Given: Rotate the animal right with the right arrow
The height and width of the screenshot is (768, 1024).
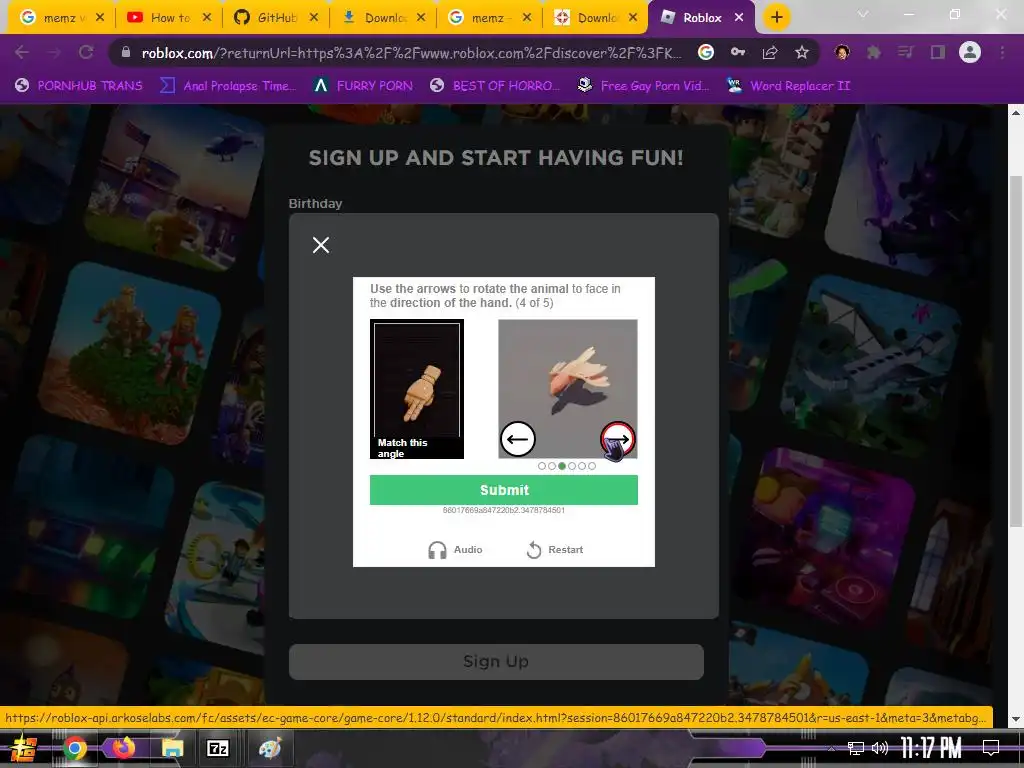Looking at the screenshot, I should [618, 439].
